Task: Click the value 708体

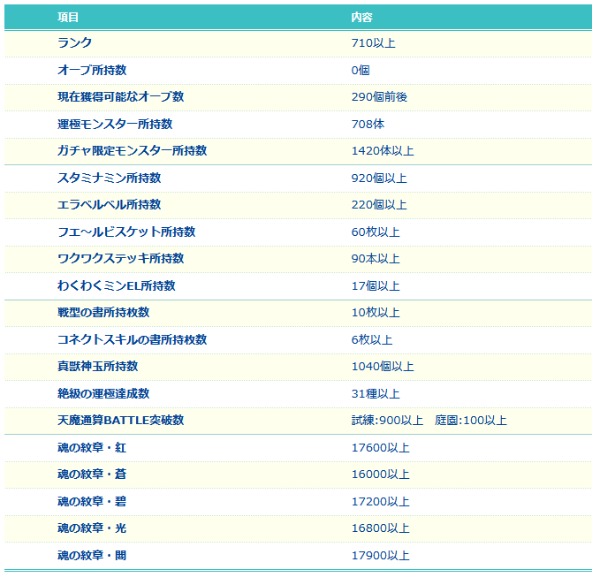Action: point(368,124)
